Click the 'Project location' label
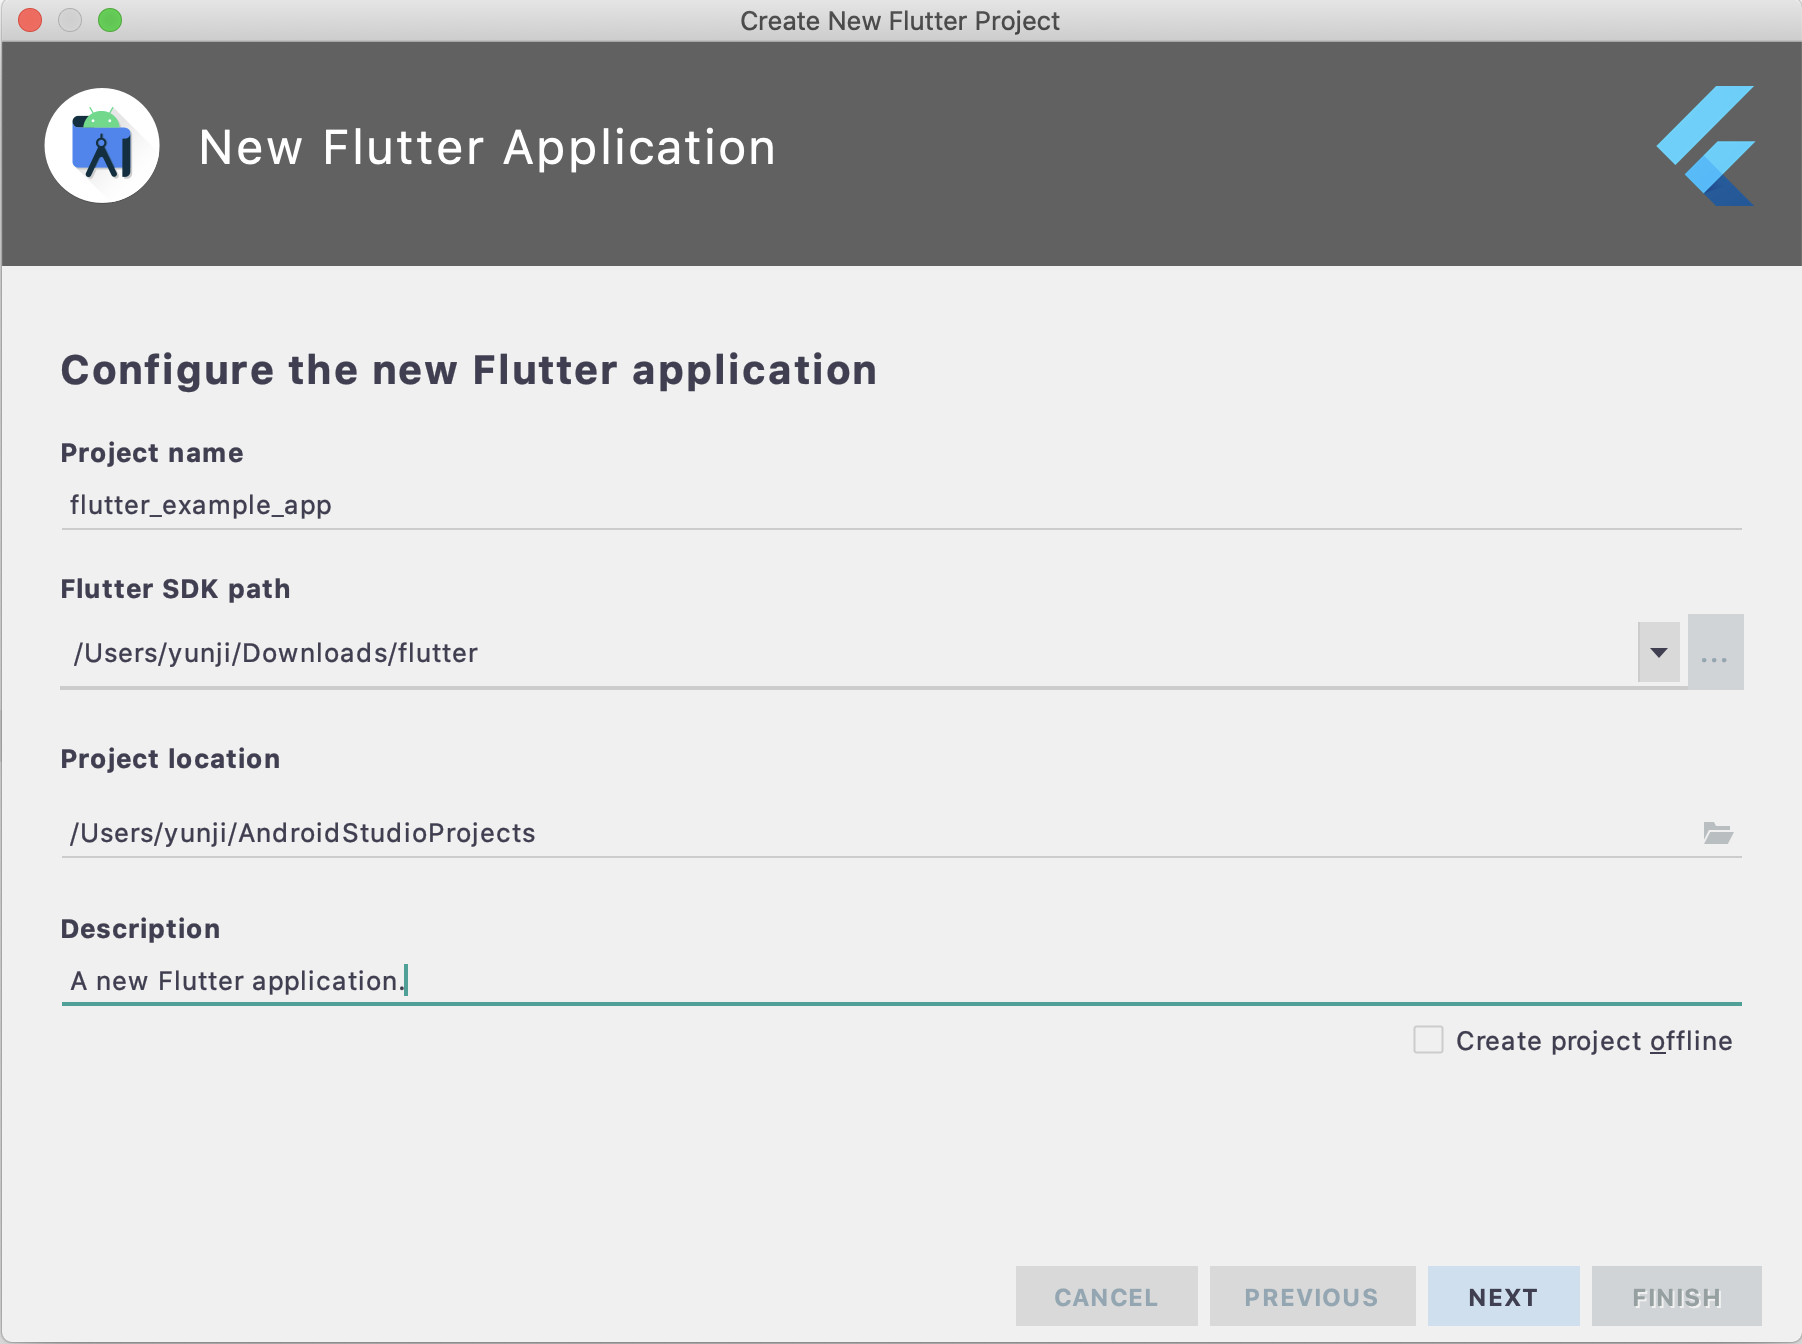 170,759
